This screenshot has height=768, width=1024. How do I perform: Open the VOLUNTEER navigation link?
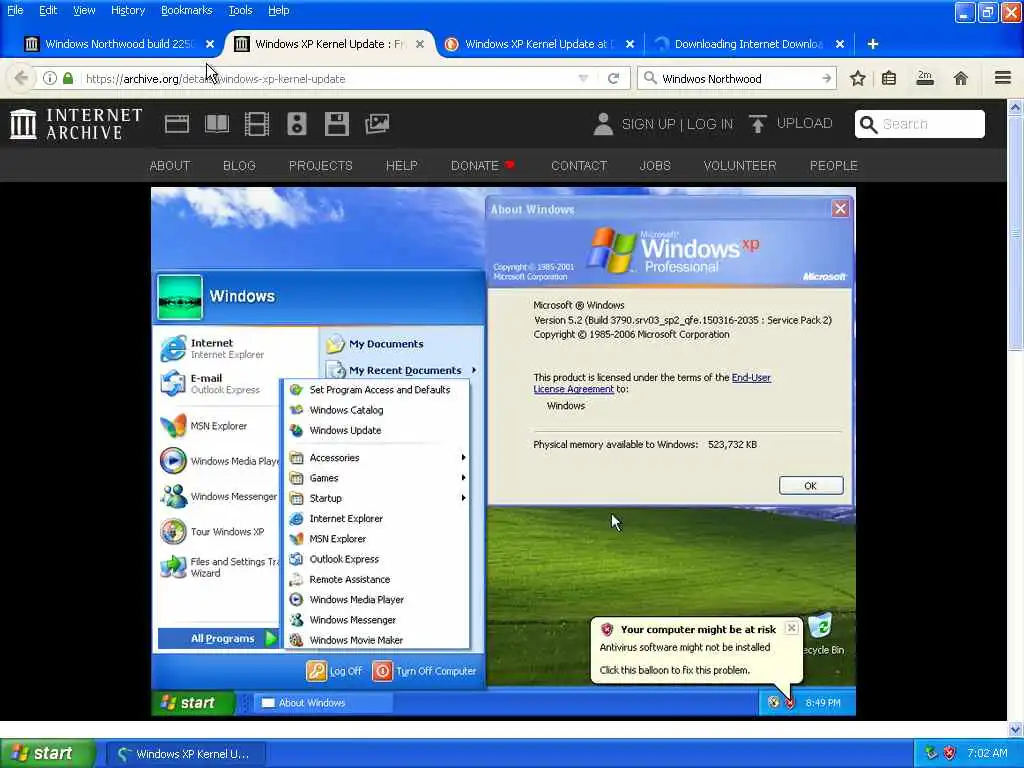pos(740,166)
